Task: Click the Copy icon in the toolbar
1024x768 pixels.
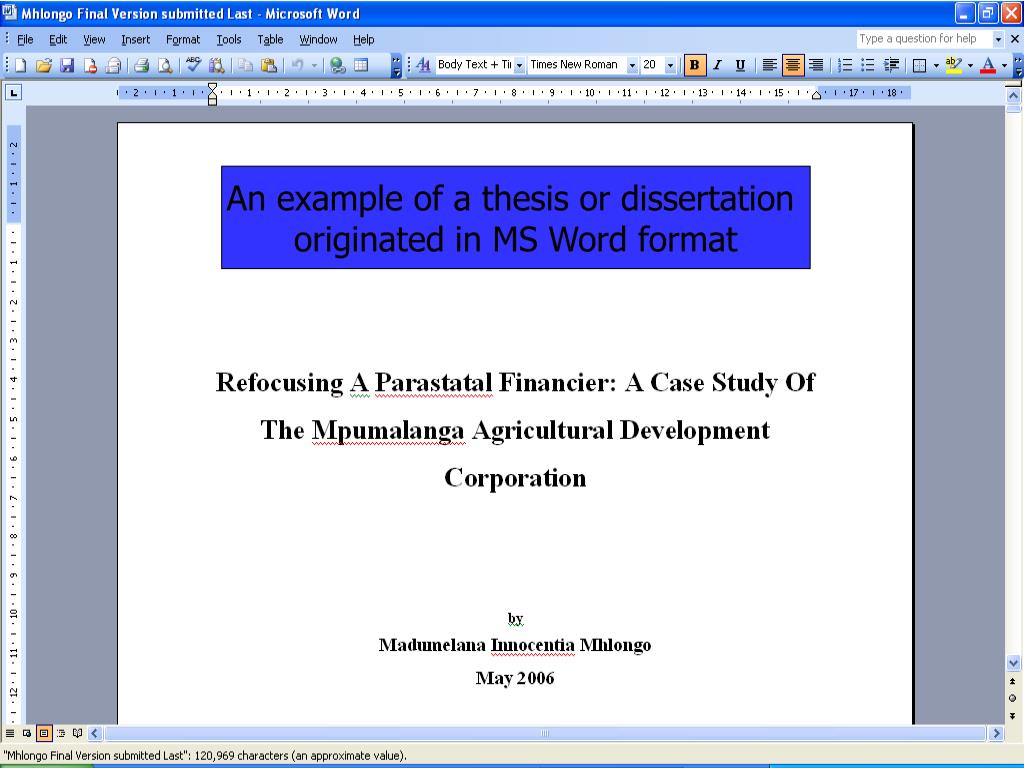Action: point(246,65)
